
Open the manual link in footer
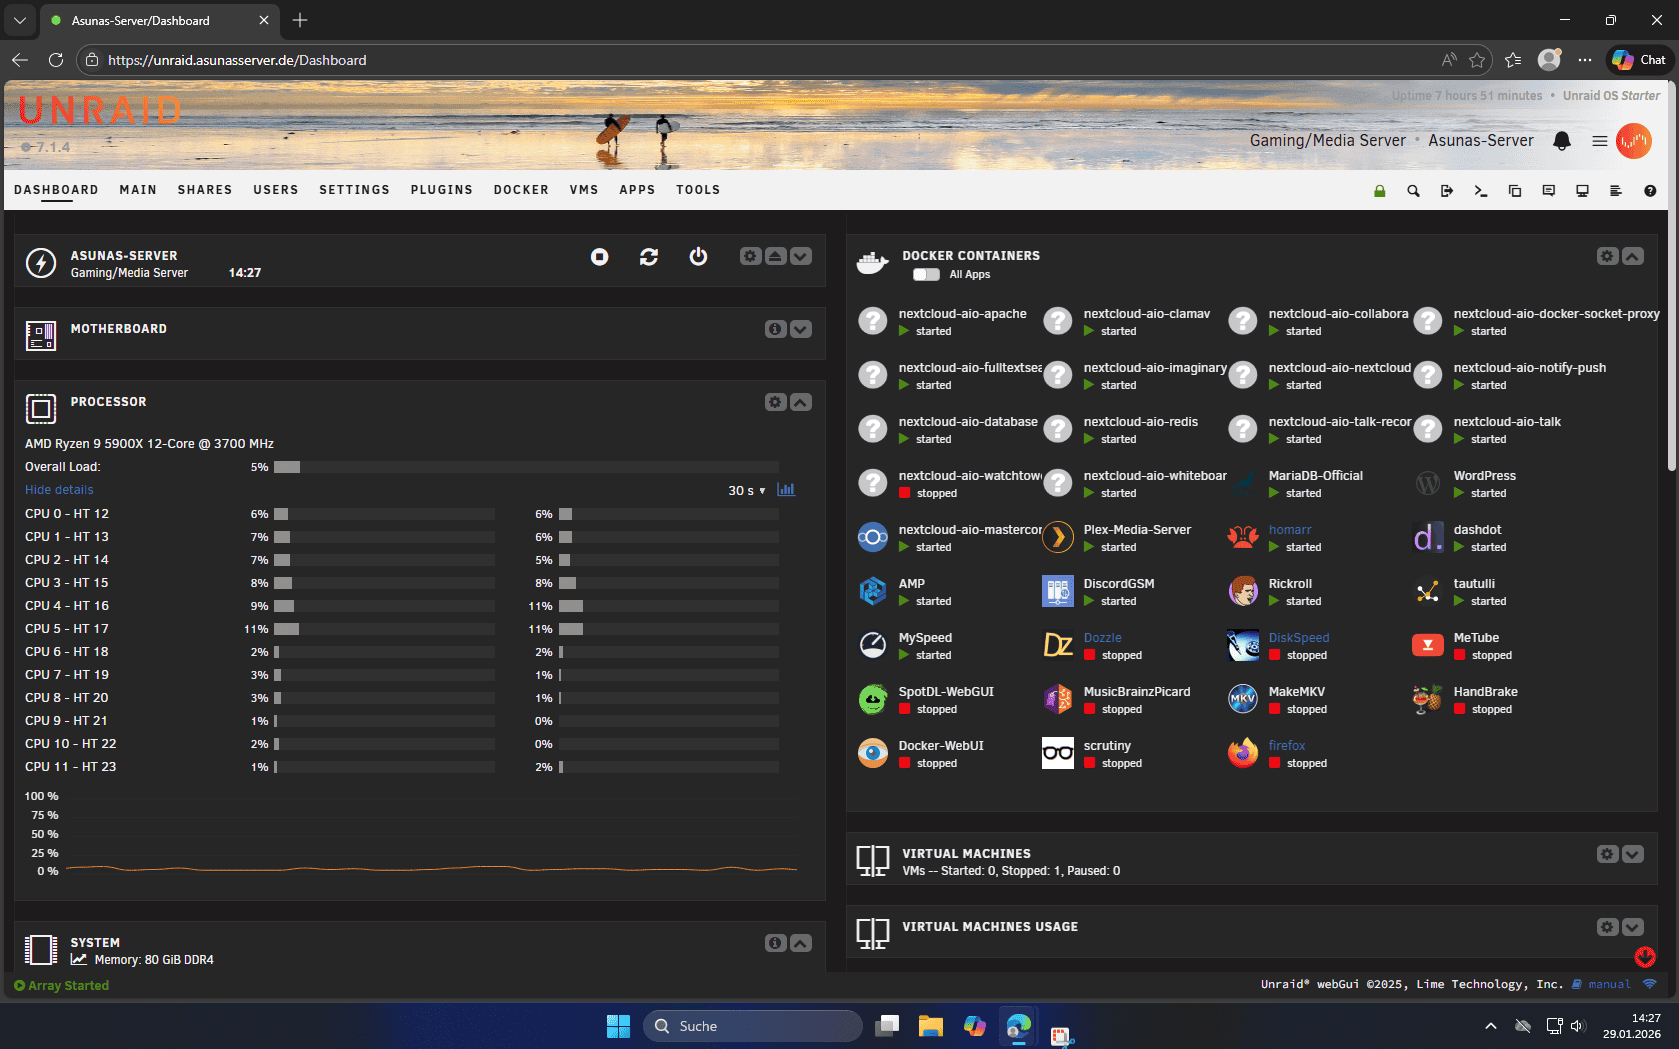pos(1609,985)
